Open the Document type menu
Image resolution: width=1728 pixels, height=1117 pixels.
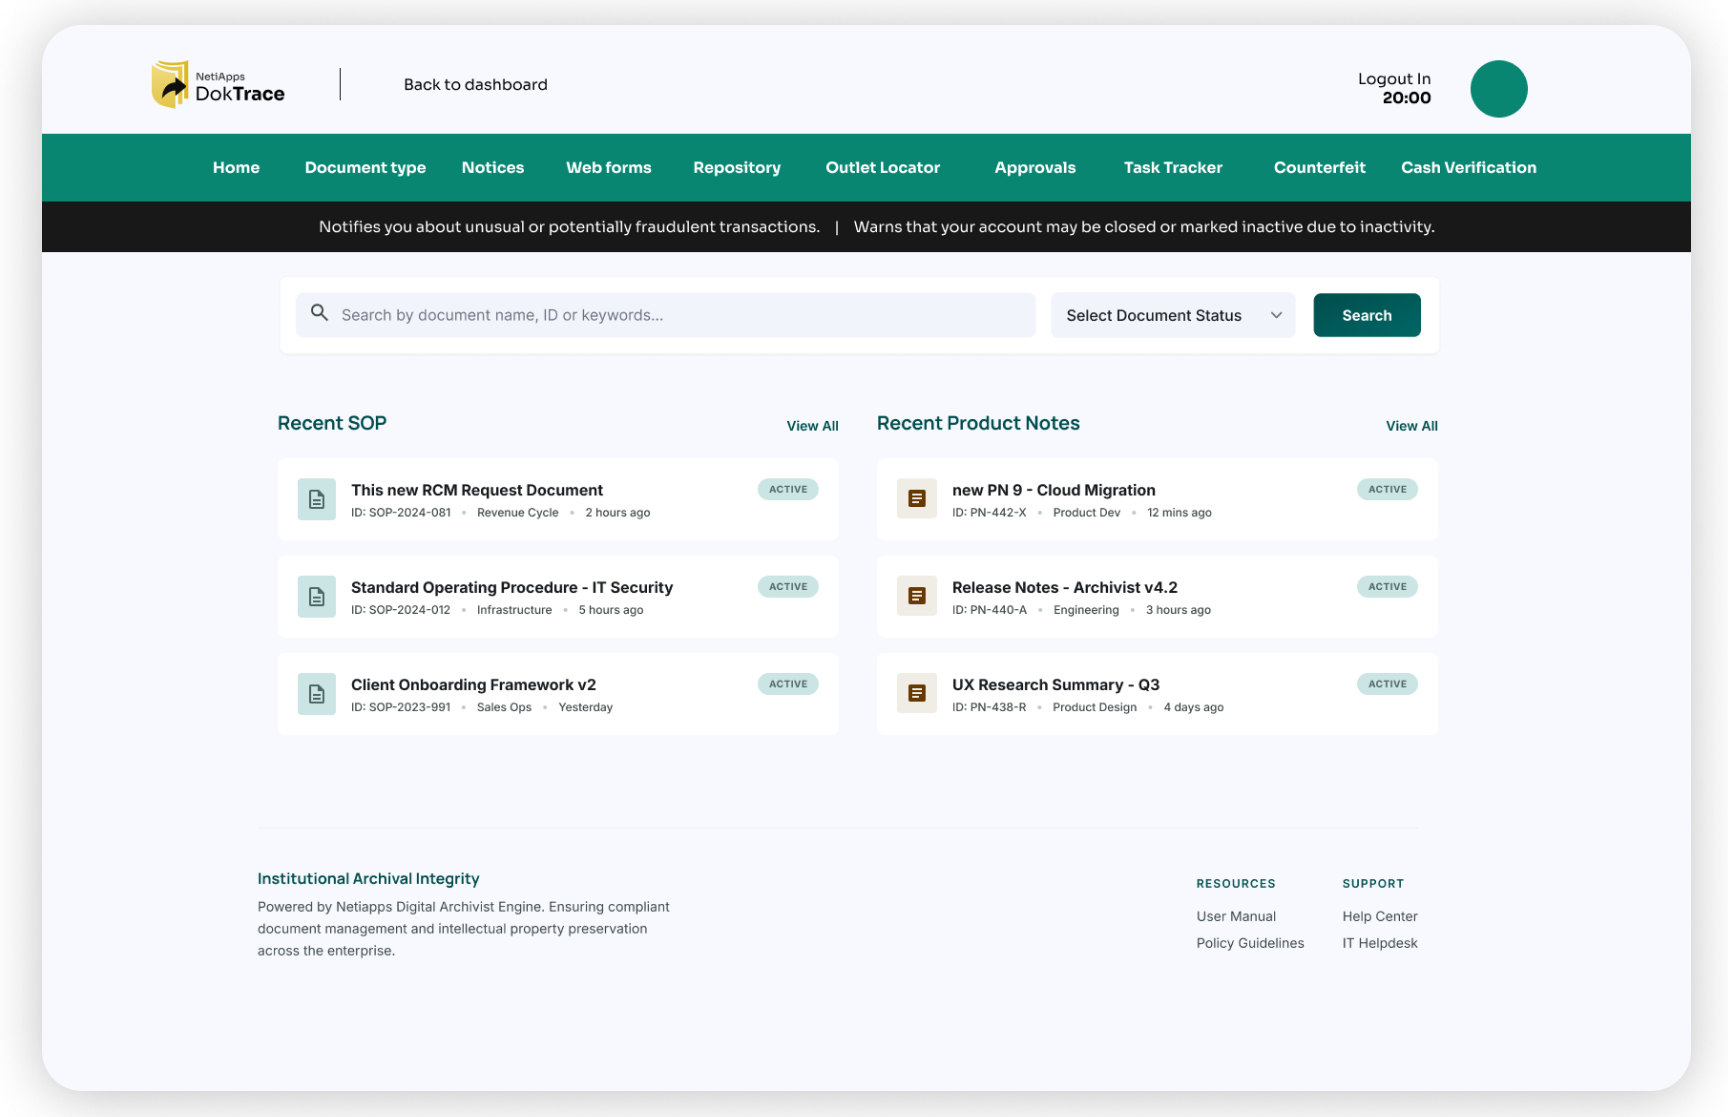click(x=365, y=168)
